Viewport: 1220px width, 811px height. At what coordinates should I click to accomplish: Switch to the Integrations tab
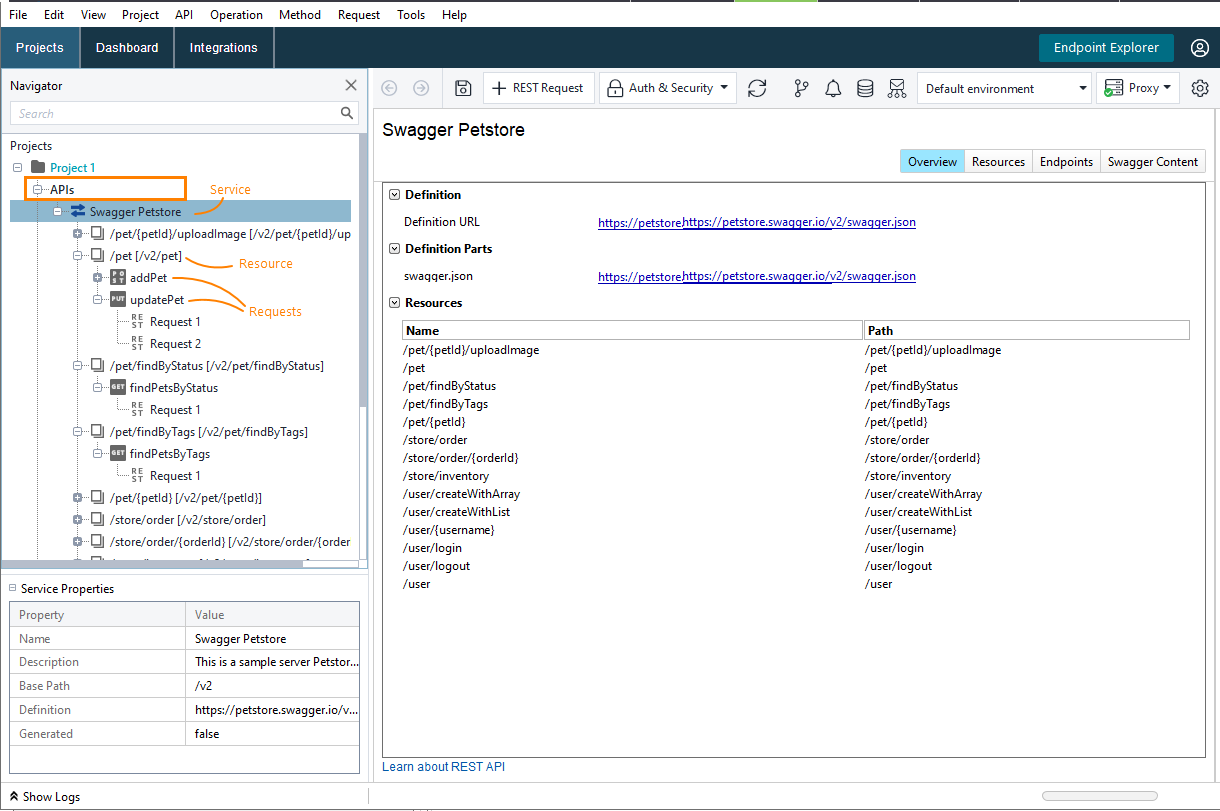click(x=224, y=48)
